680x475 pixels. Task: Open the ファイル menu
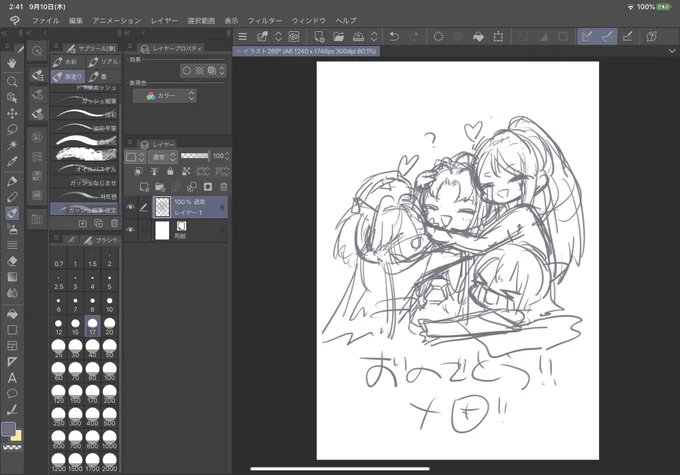[46, 20]
